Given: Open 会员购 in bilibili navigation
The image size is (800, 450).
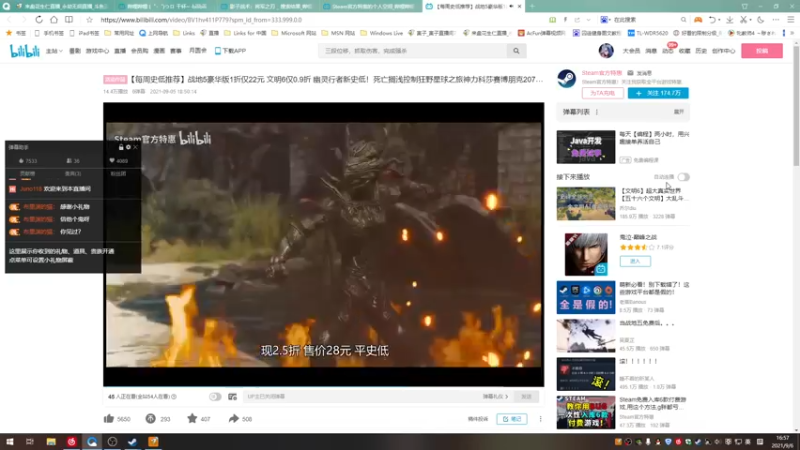Looking at the screenshot, I should click(139, 51).
